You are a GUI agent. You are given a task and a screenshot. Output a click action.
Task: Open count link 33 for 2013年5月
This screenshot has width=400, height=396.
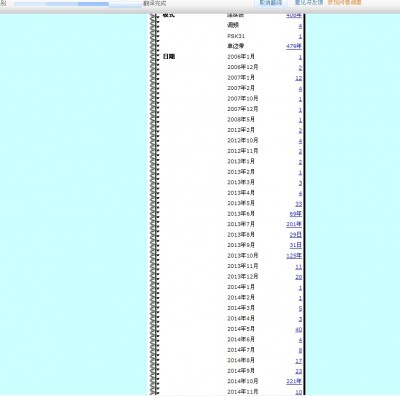298,204
